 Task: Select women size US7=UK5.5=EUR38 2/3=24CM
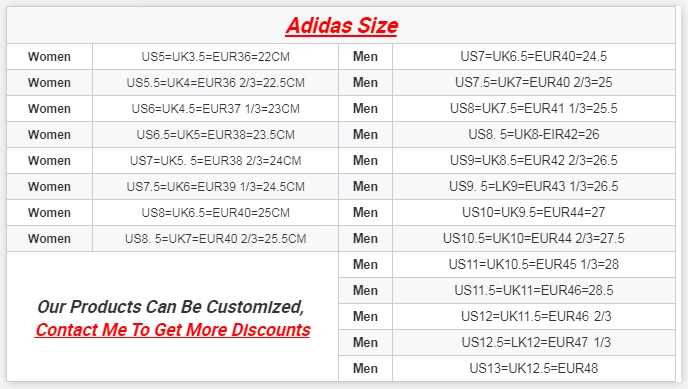point(215,161)
